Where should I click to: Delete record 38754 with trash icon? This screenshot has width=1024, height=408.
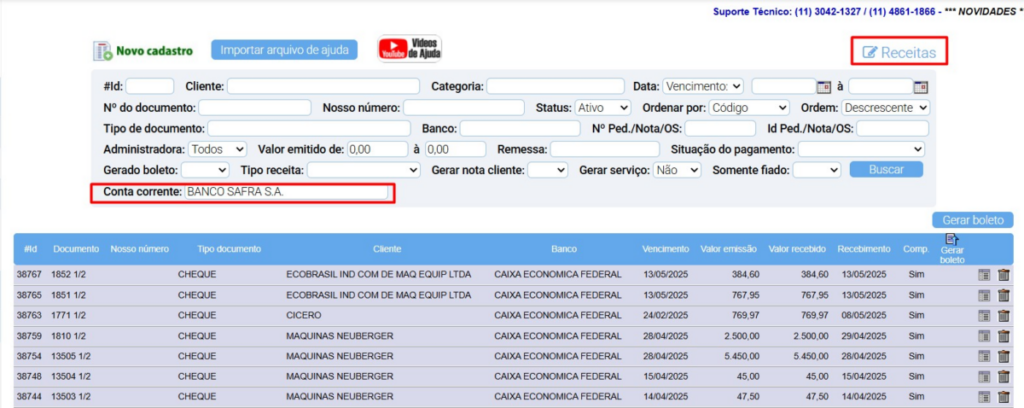(x=1004, y=356)
